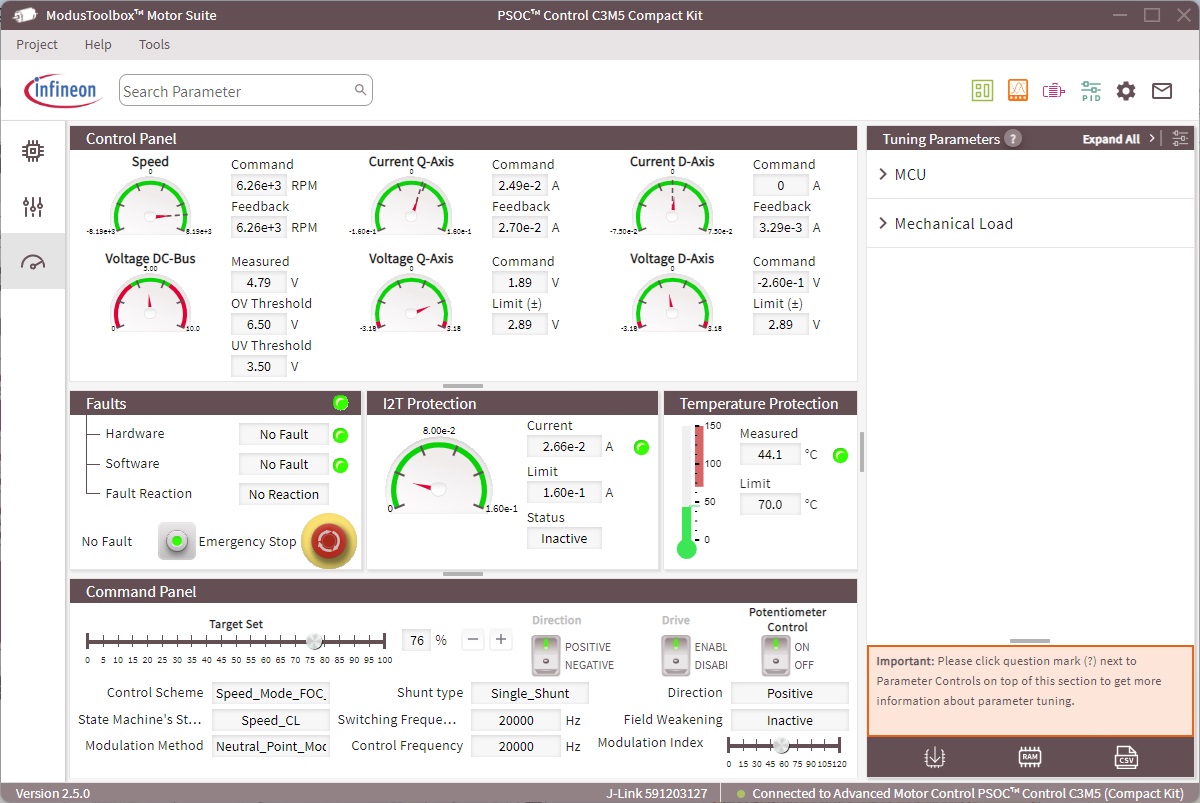Image resolution: width=1200 pixels, height=803 pixels.
Task: Expand the MCU parameter group
Action: tap(910, 175)
